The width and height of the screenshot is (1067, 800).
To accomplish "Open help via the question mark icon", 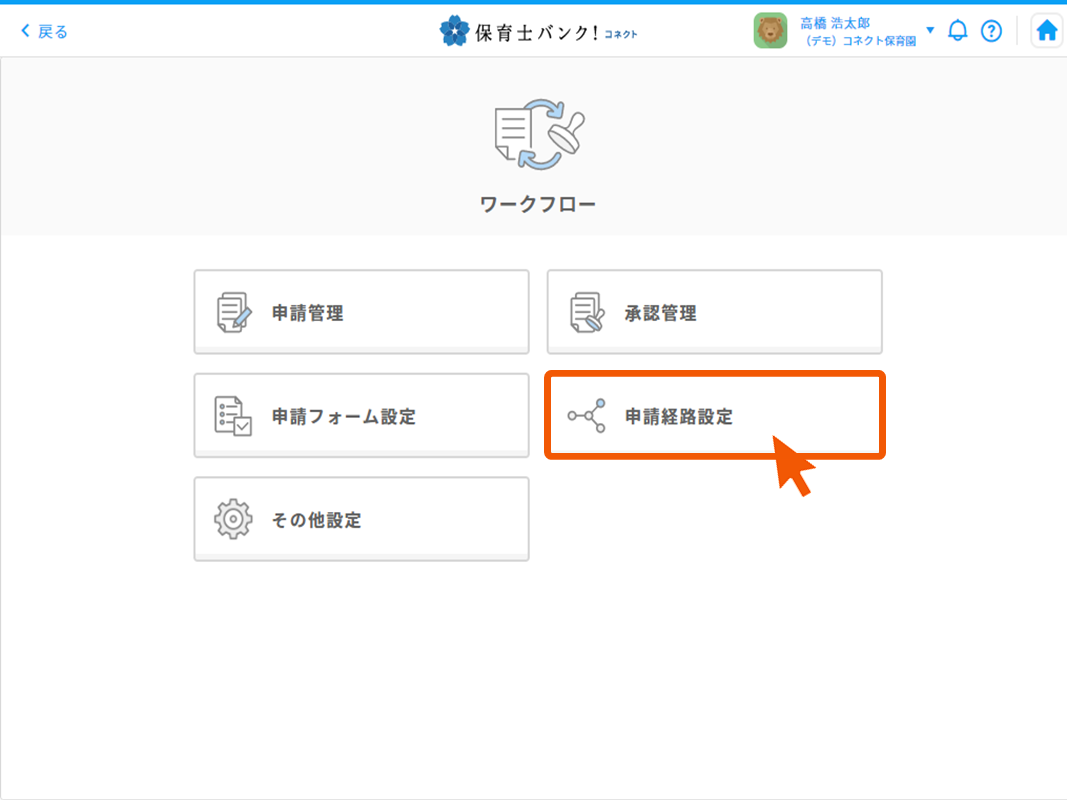I will point(991,31).
